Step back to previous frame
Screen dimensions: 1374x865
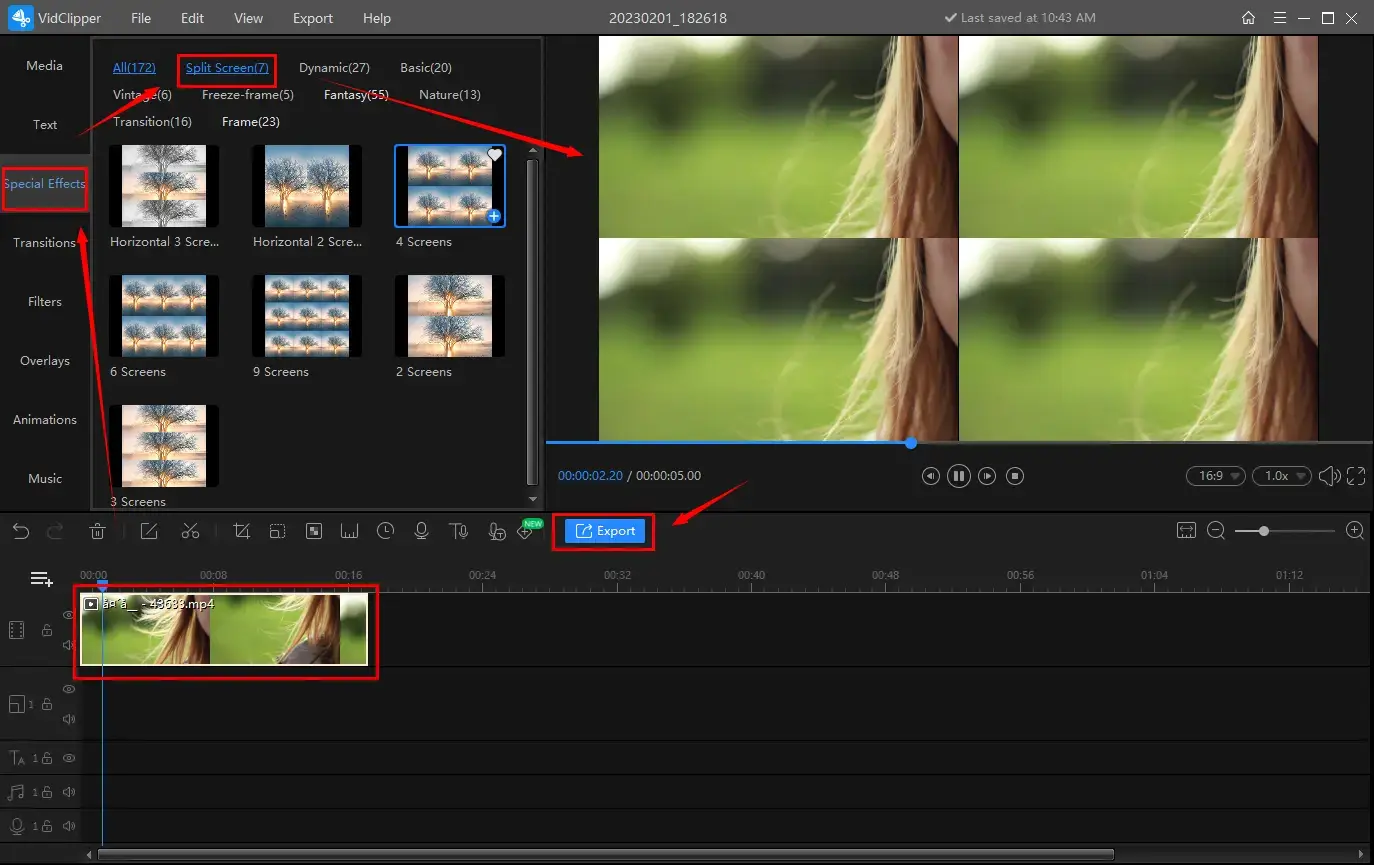(930, 476)
